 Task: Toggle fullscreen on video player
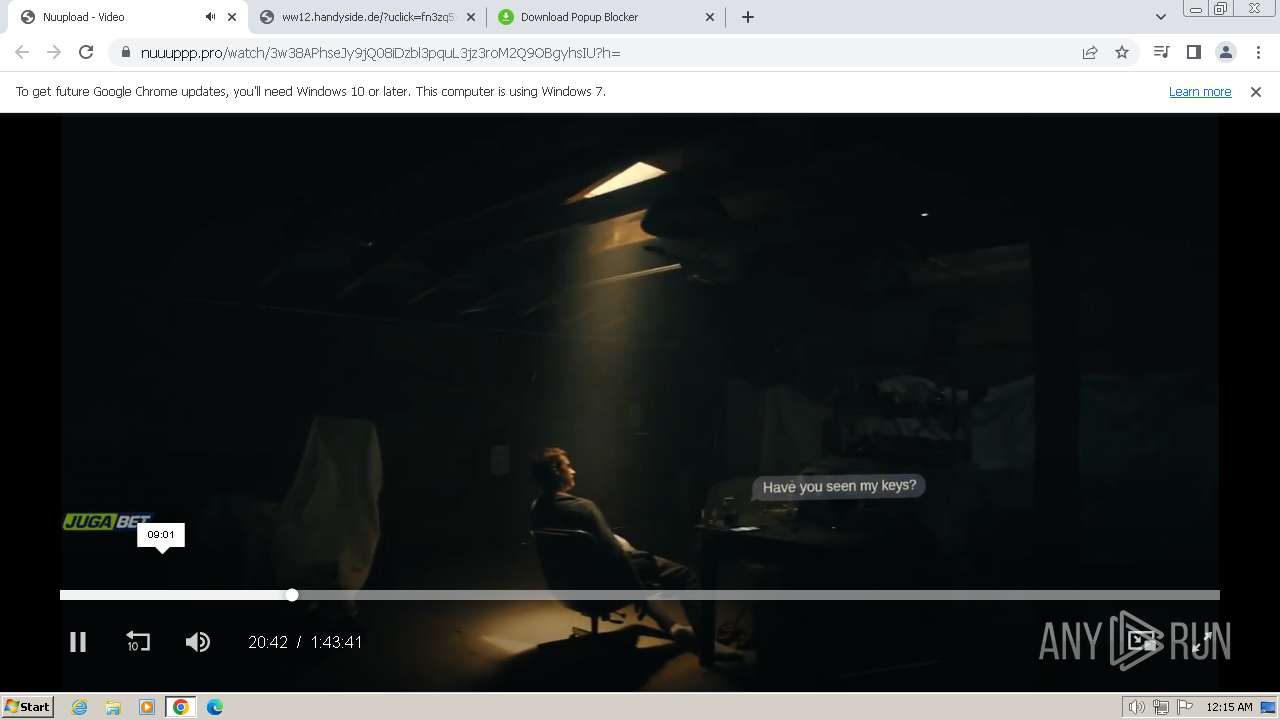(x=1203, y=642)
